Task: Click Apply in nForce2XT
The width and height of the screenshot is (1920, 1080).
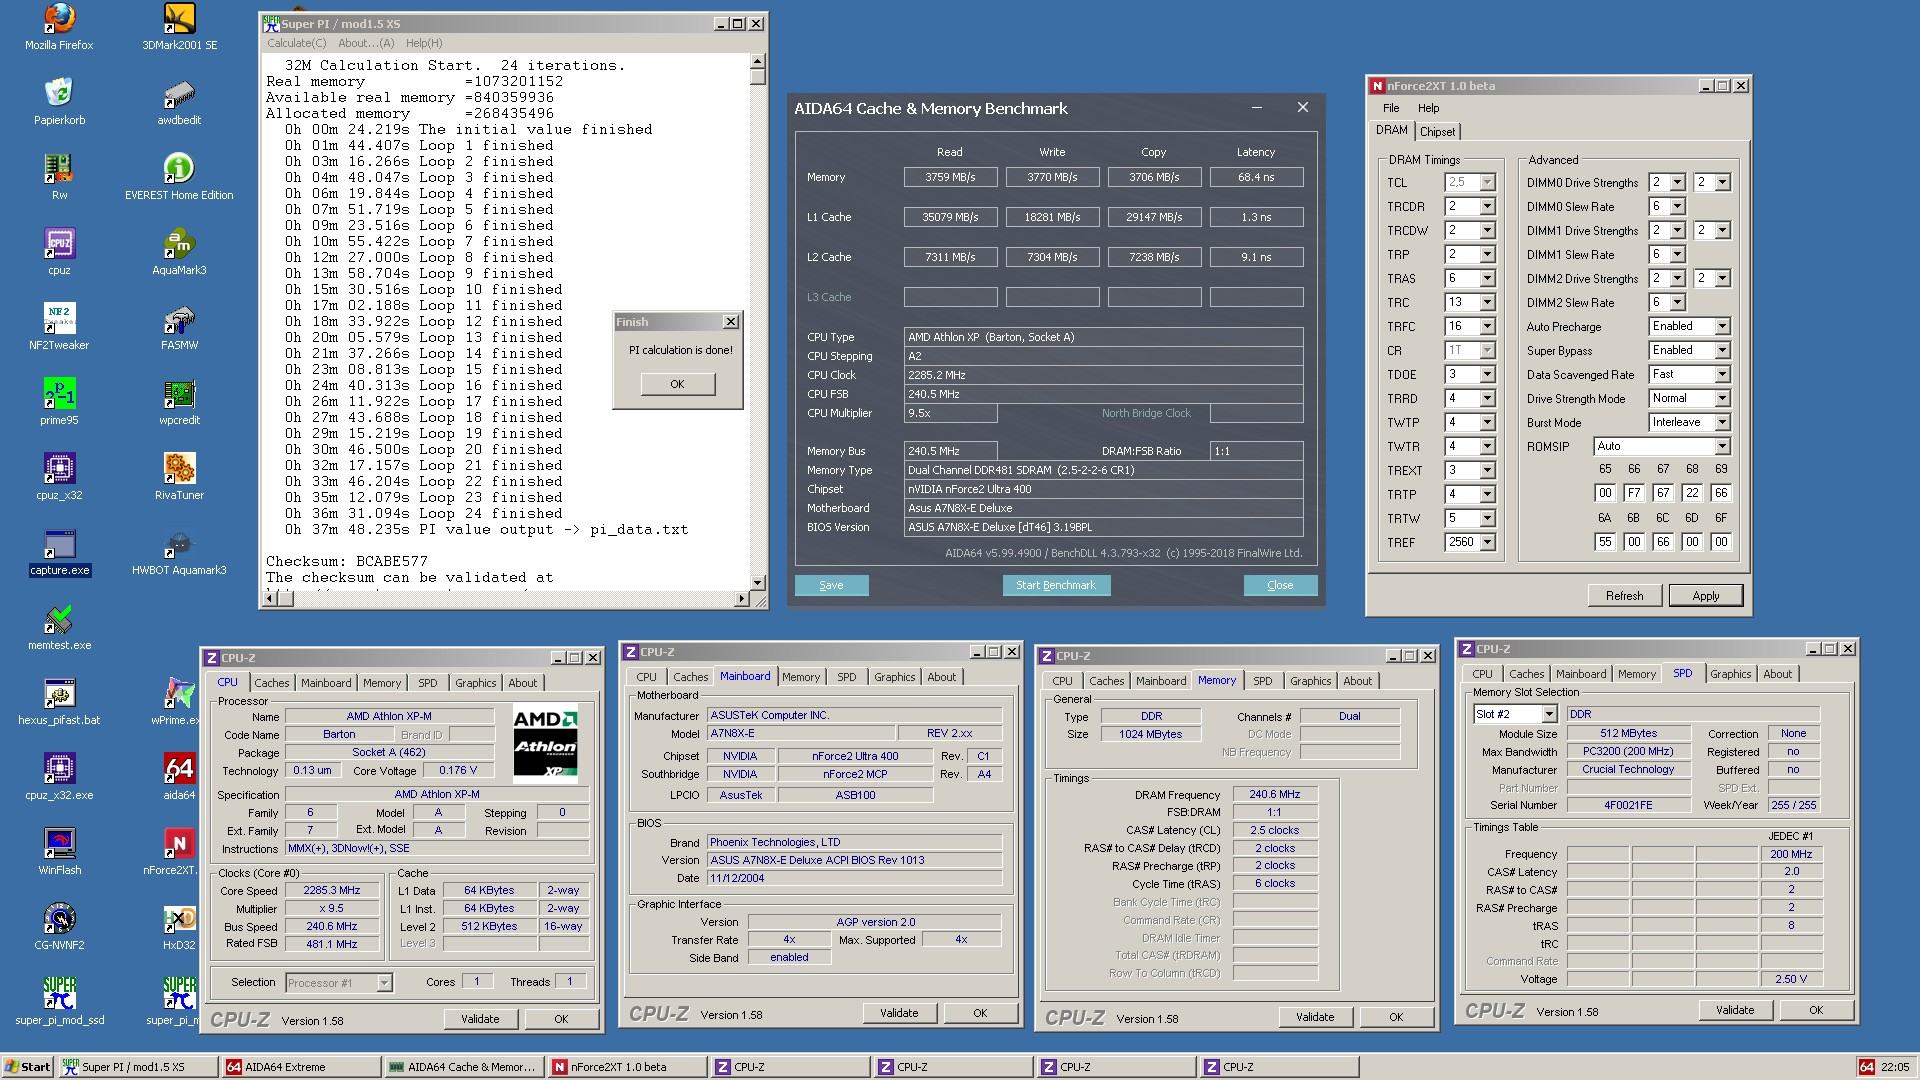Action: coord(1706,595)
